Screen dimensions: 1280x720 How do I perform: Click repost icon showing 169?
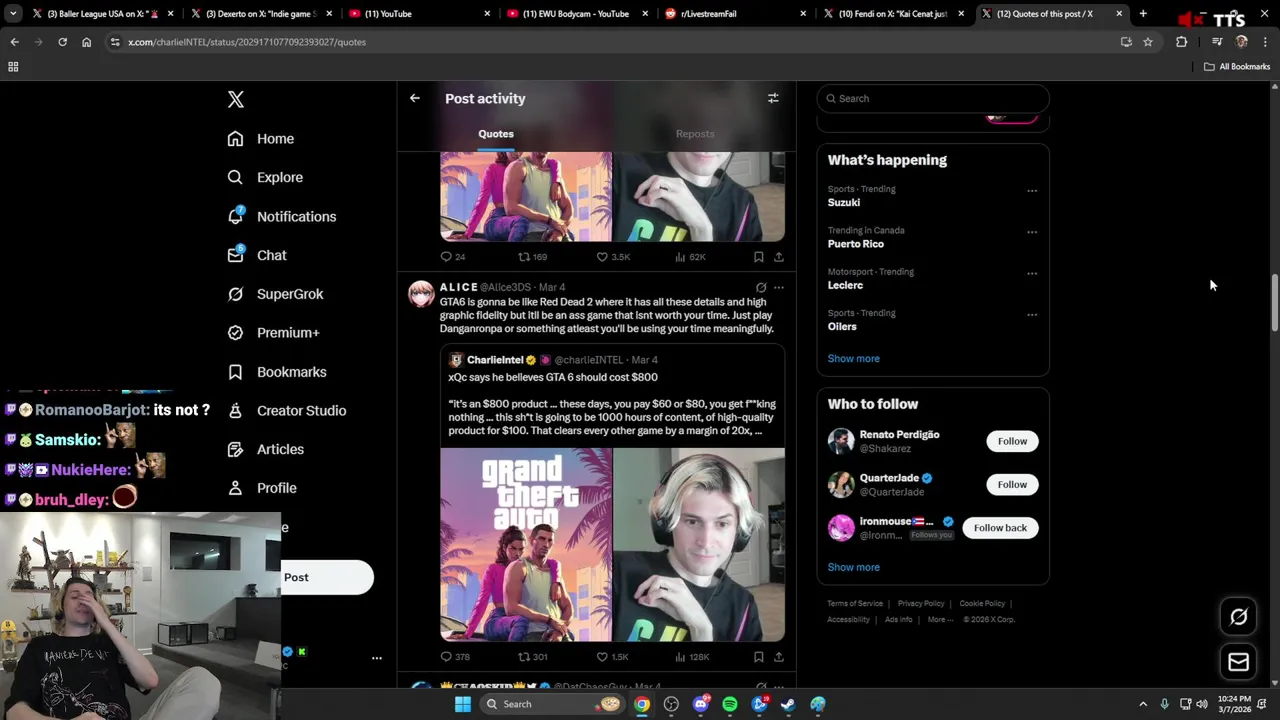523,257
